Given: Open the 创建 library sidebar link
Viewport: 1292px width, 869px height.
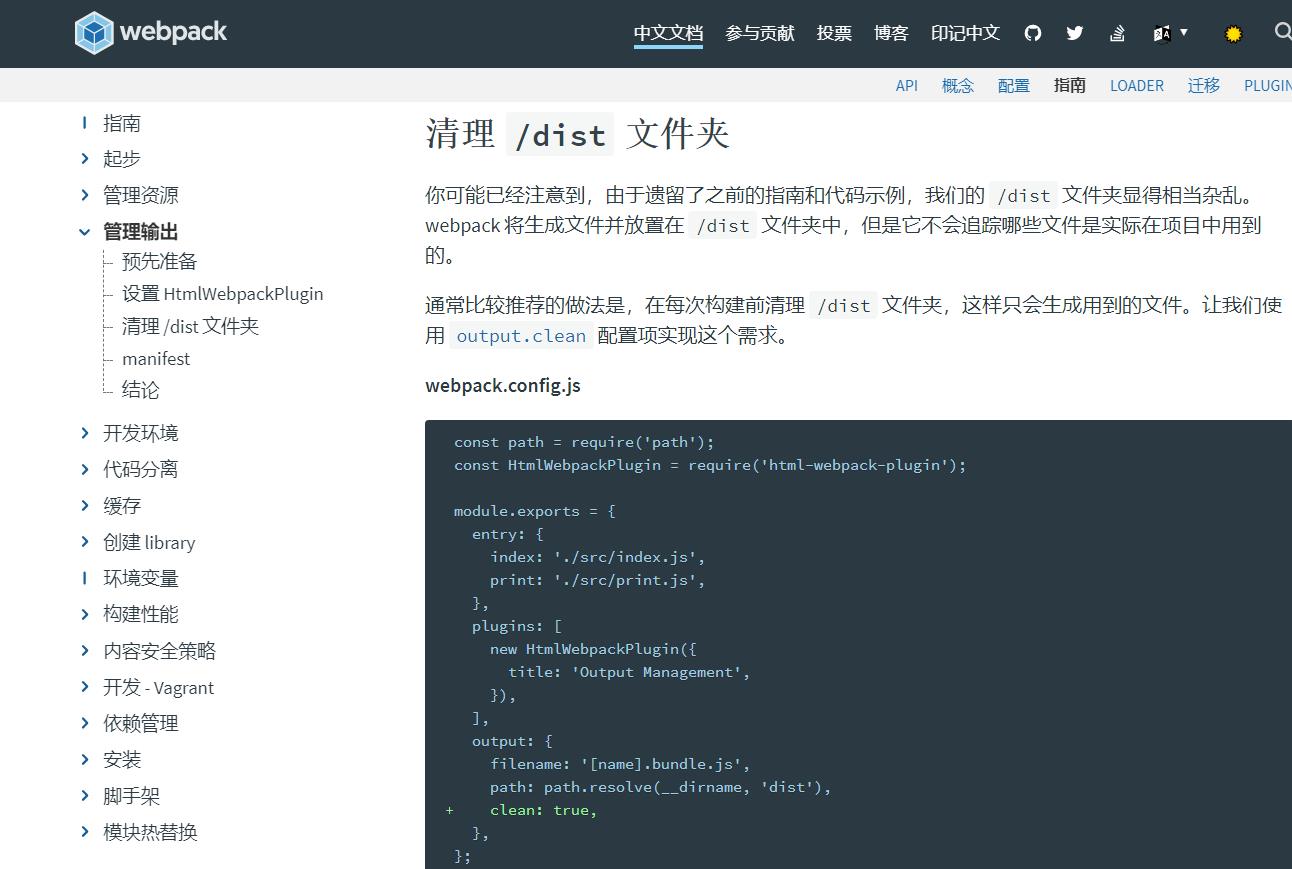Looking at the screenshot, I should pos(149,542).
